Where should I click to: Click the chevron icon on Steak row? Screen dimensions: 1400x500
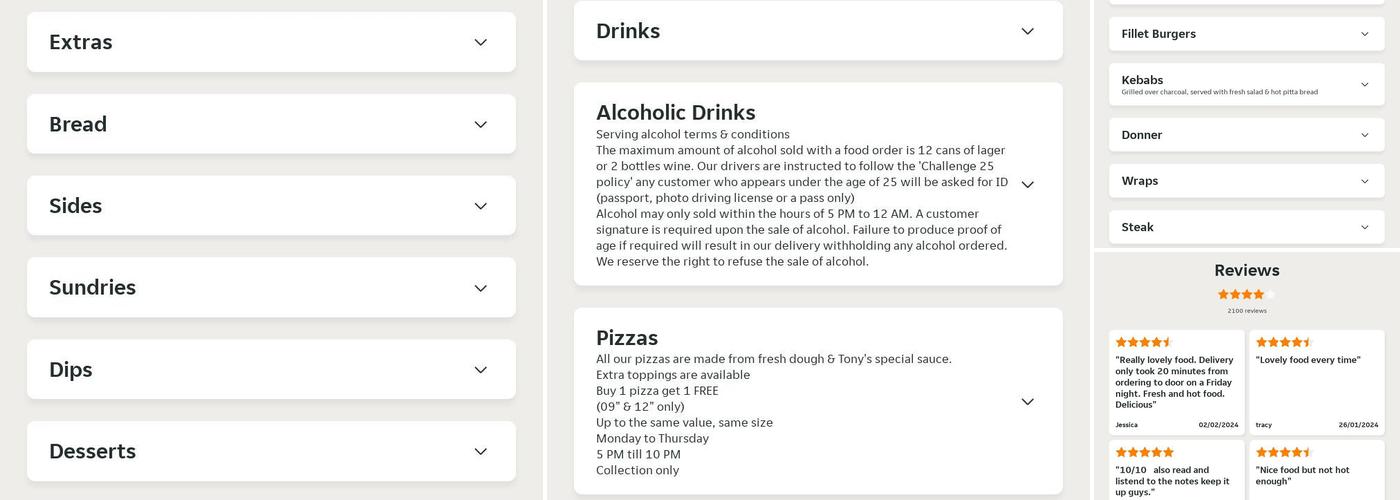1364,227
